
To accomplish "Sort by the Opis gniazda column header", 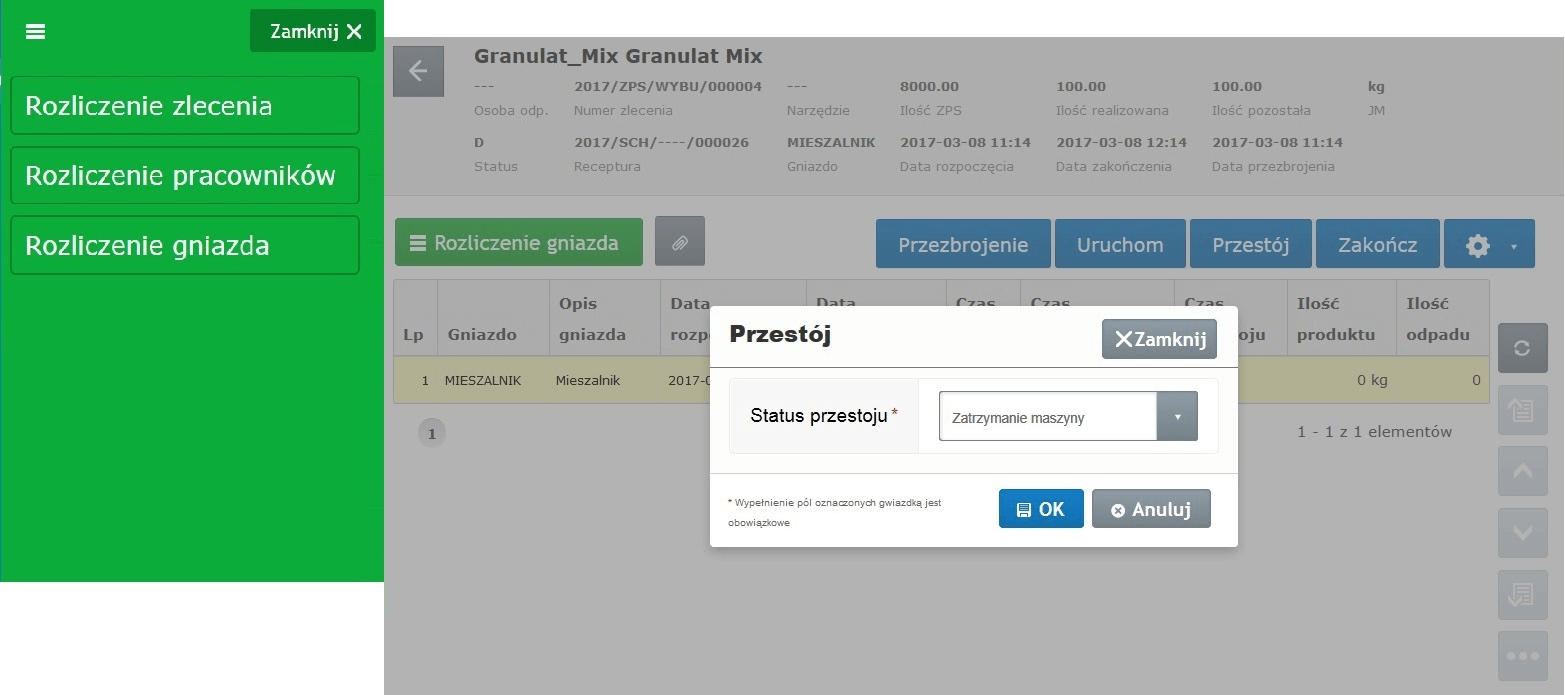I will [604, 318].
